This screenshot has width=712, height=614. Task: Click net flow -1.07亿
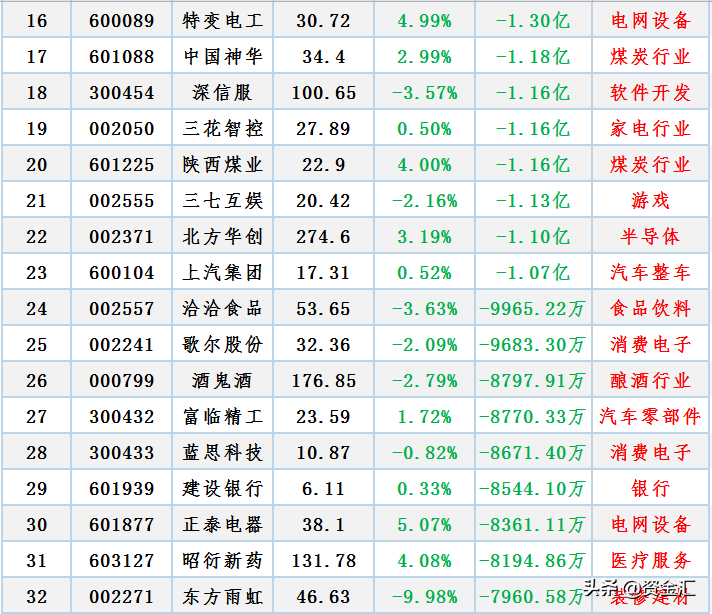pos(533,273)
